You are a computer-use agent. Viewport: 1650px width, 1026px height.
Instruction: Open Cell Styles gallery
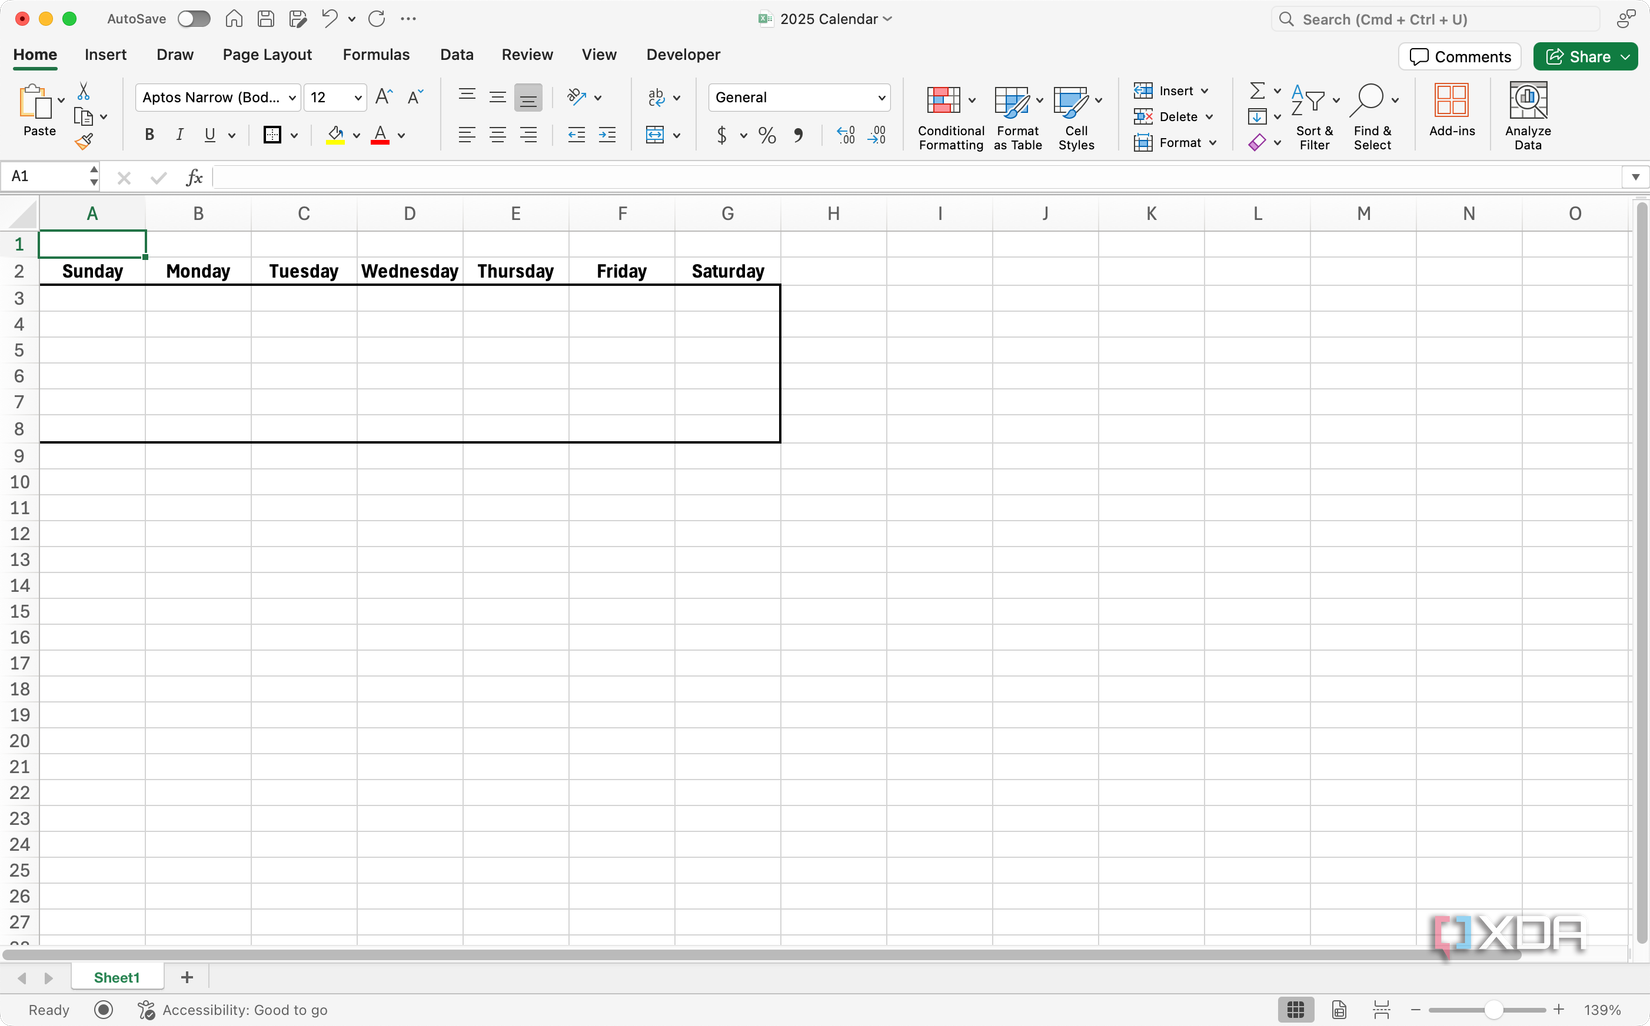1076,118
